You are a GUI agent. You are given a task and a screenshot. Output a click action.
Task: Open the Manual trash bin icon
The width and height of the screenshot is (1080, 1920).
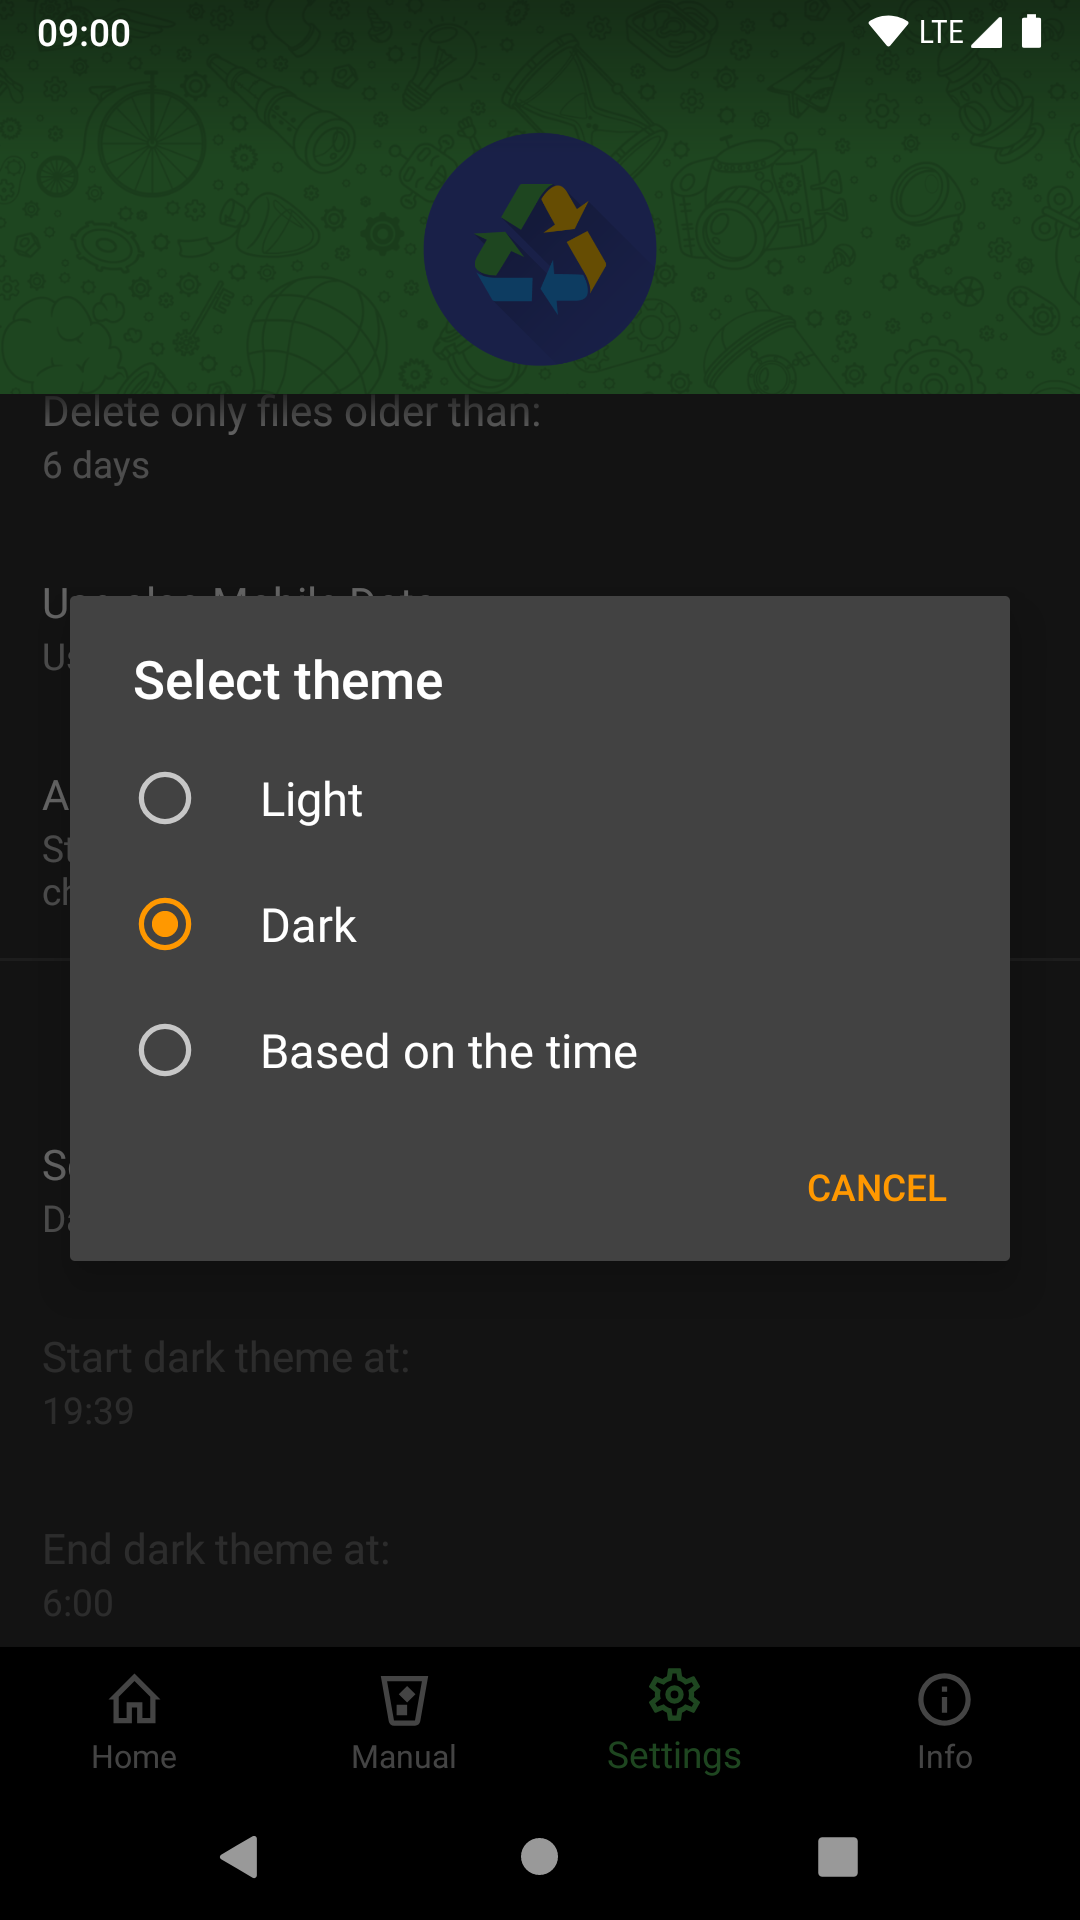(405, 1700)
